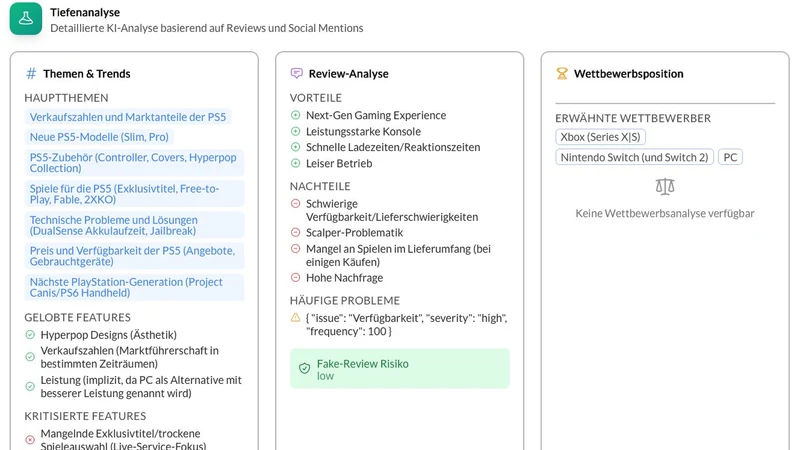Click the minus icon beside Hohe Nachfrage
This screenshot has width=800, height=450.
pyautogui.click(x=295, y=278)
